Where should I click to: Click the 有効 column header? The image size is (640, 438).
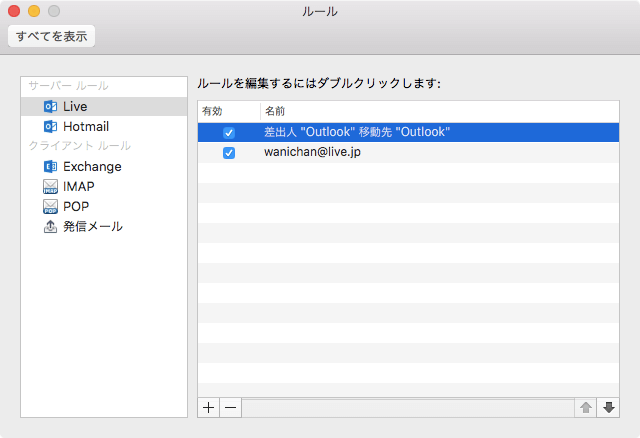pos(229,111)
